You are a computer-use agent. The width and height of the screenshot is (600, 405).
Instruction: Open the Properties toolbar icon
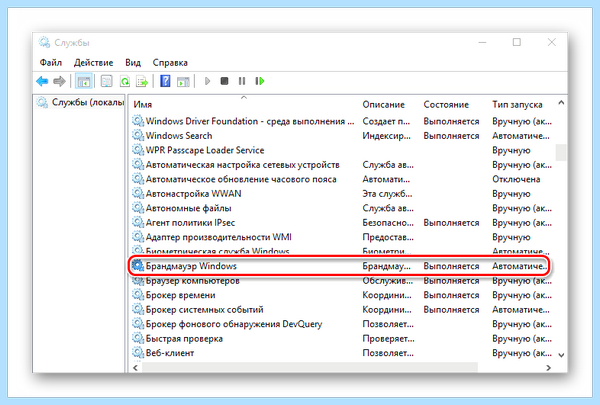106,81
